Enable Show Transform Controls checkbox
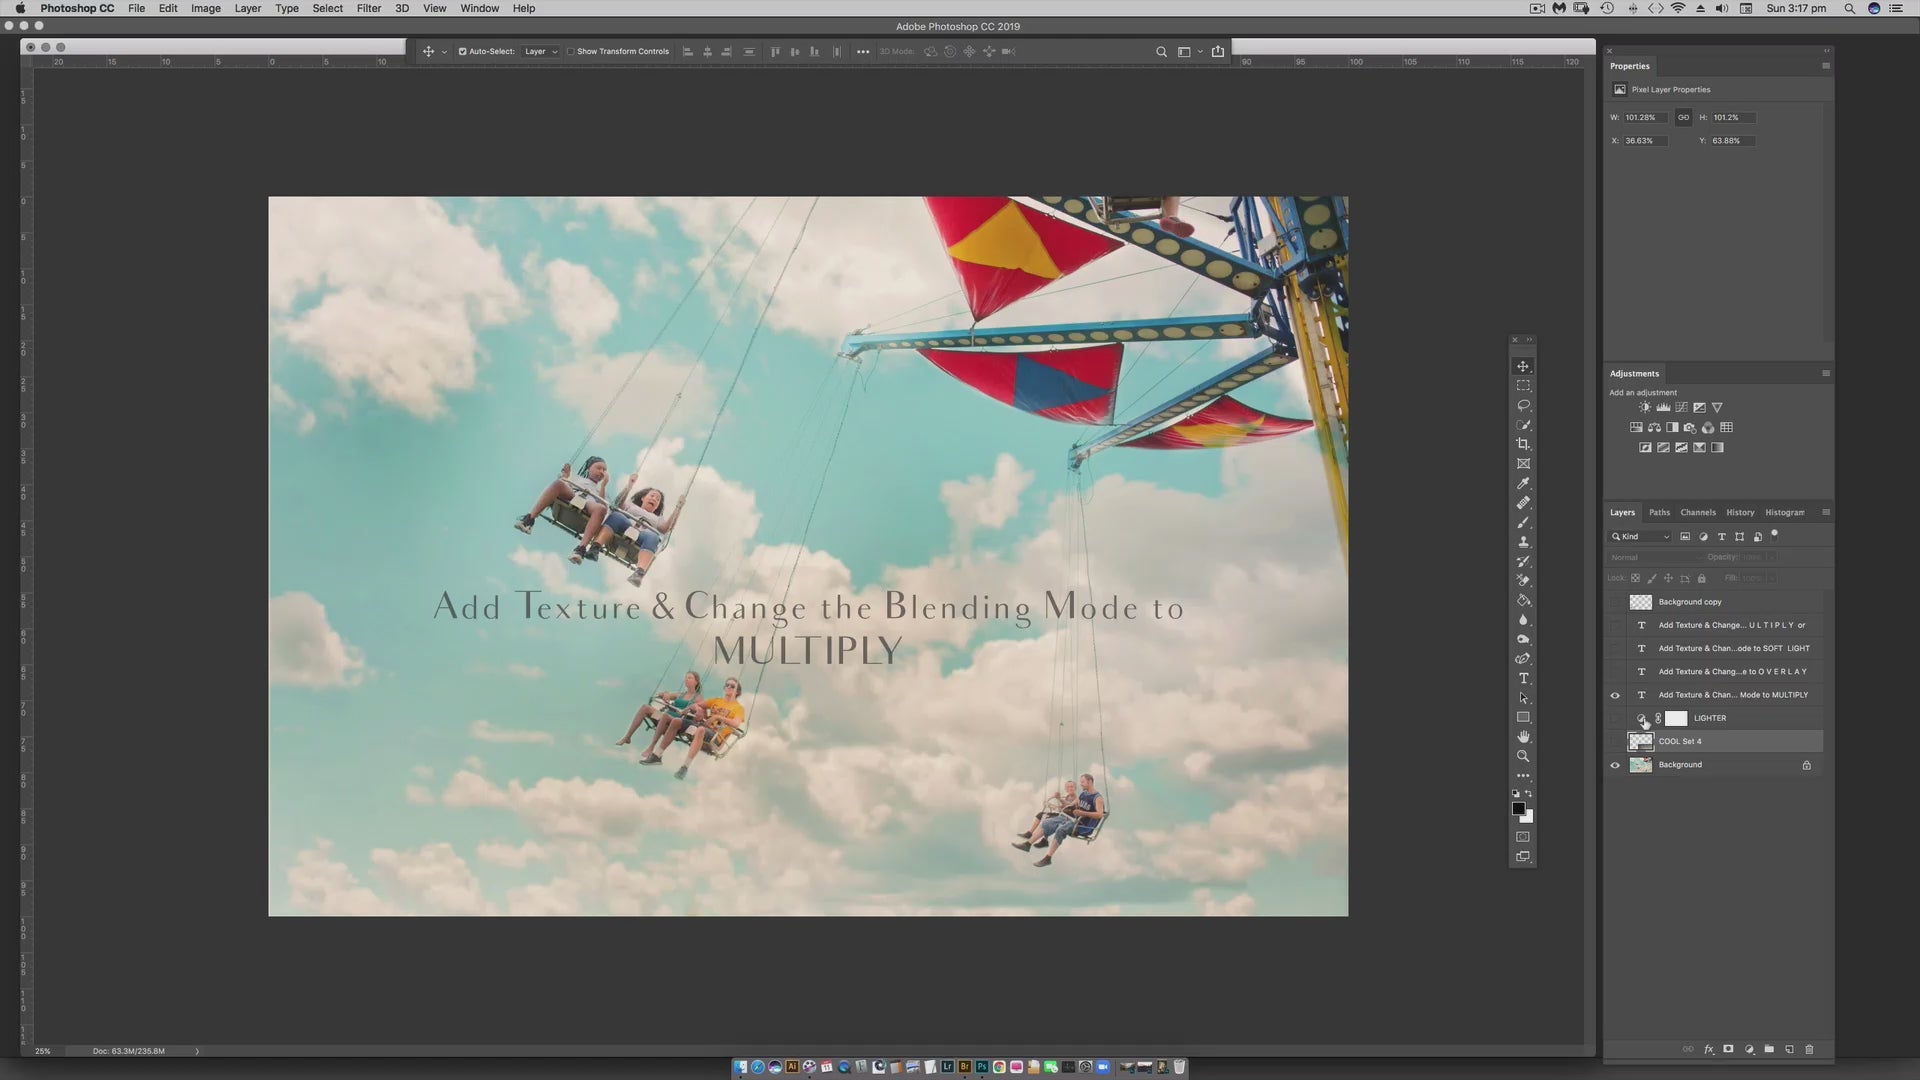Viewport: 1920px width, 1080px height. [x=571, y=51]
